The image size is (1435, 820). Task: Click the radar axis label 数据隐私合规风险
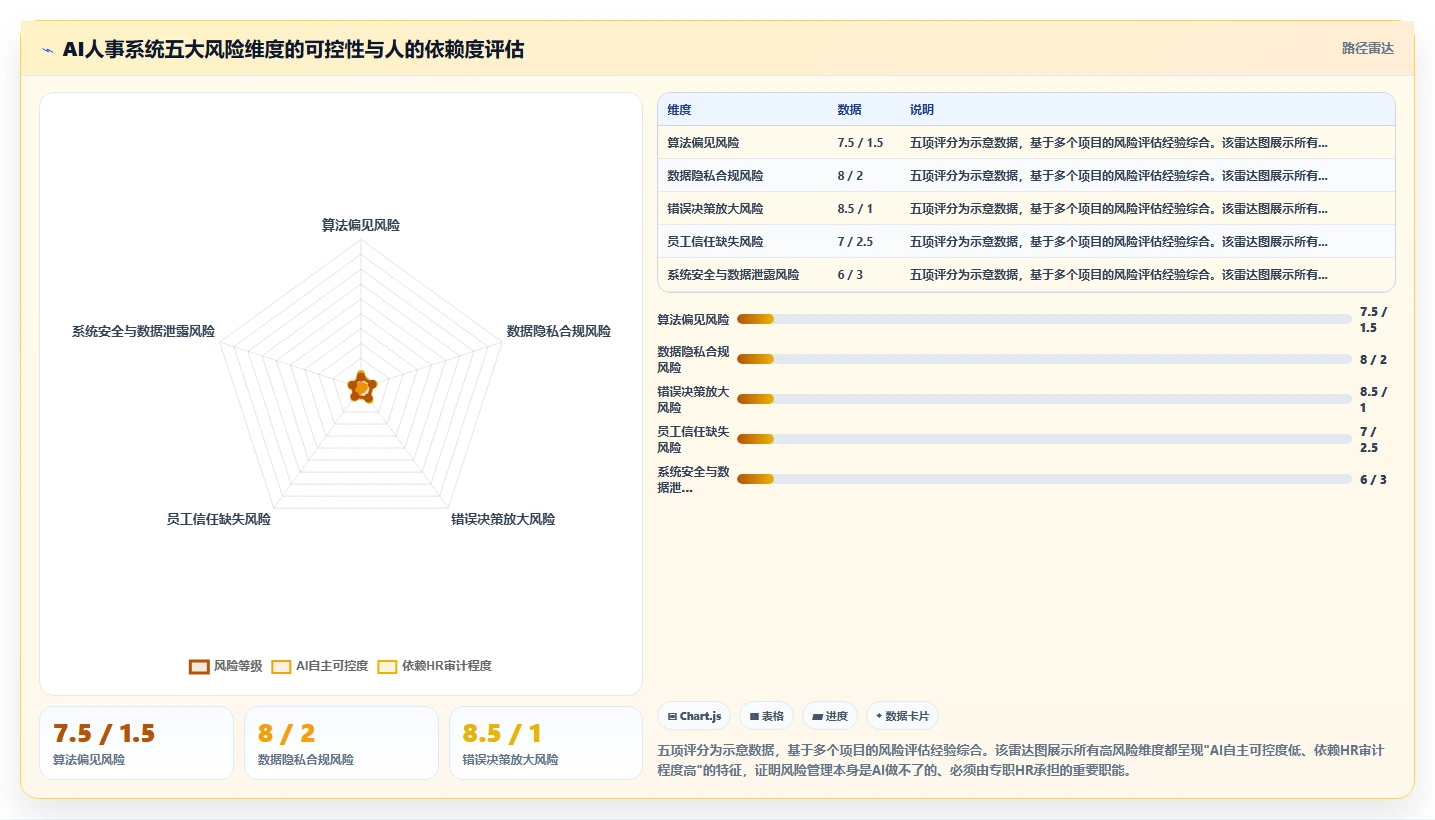[x=559, y=331]
